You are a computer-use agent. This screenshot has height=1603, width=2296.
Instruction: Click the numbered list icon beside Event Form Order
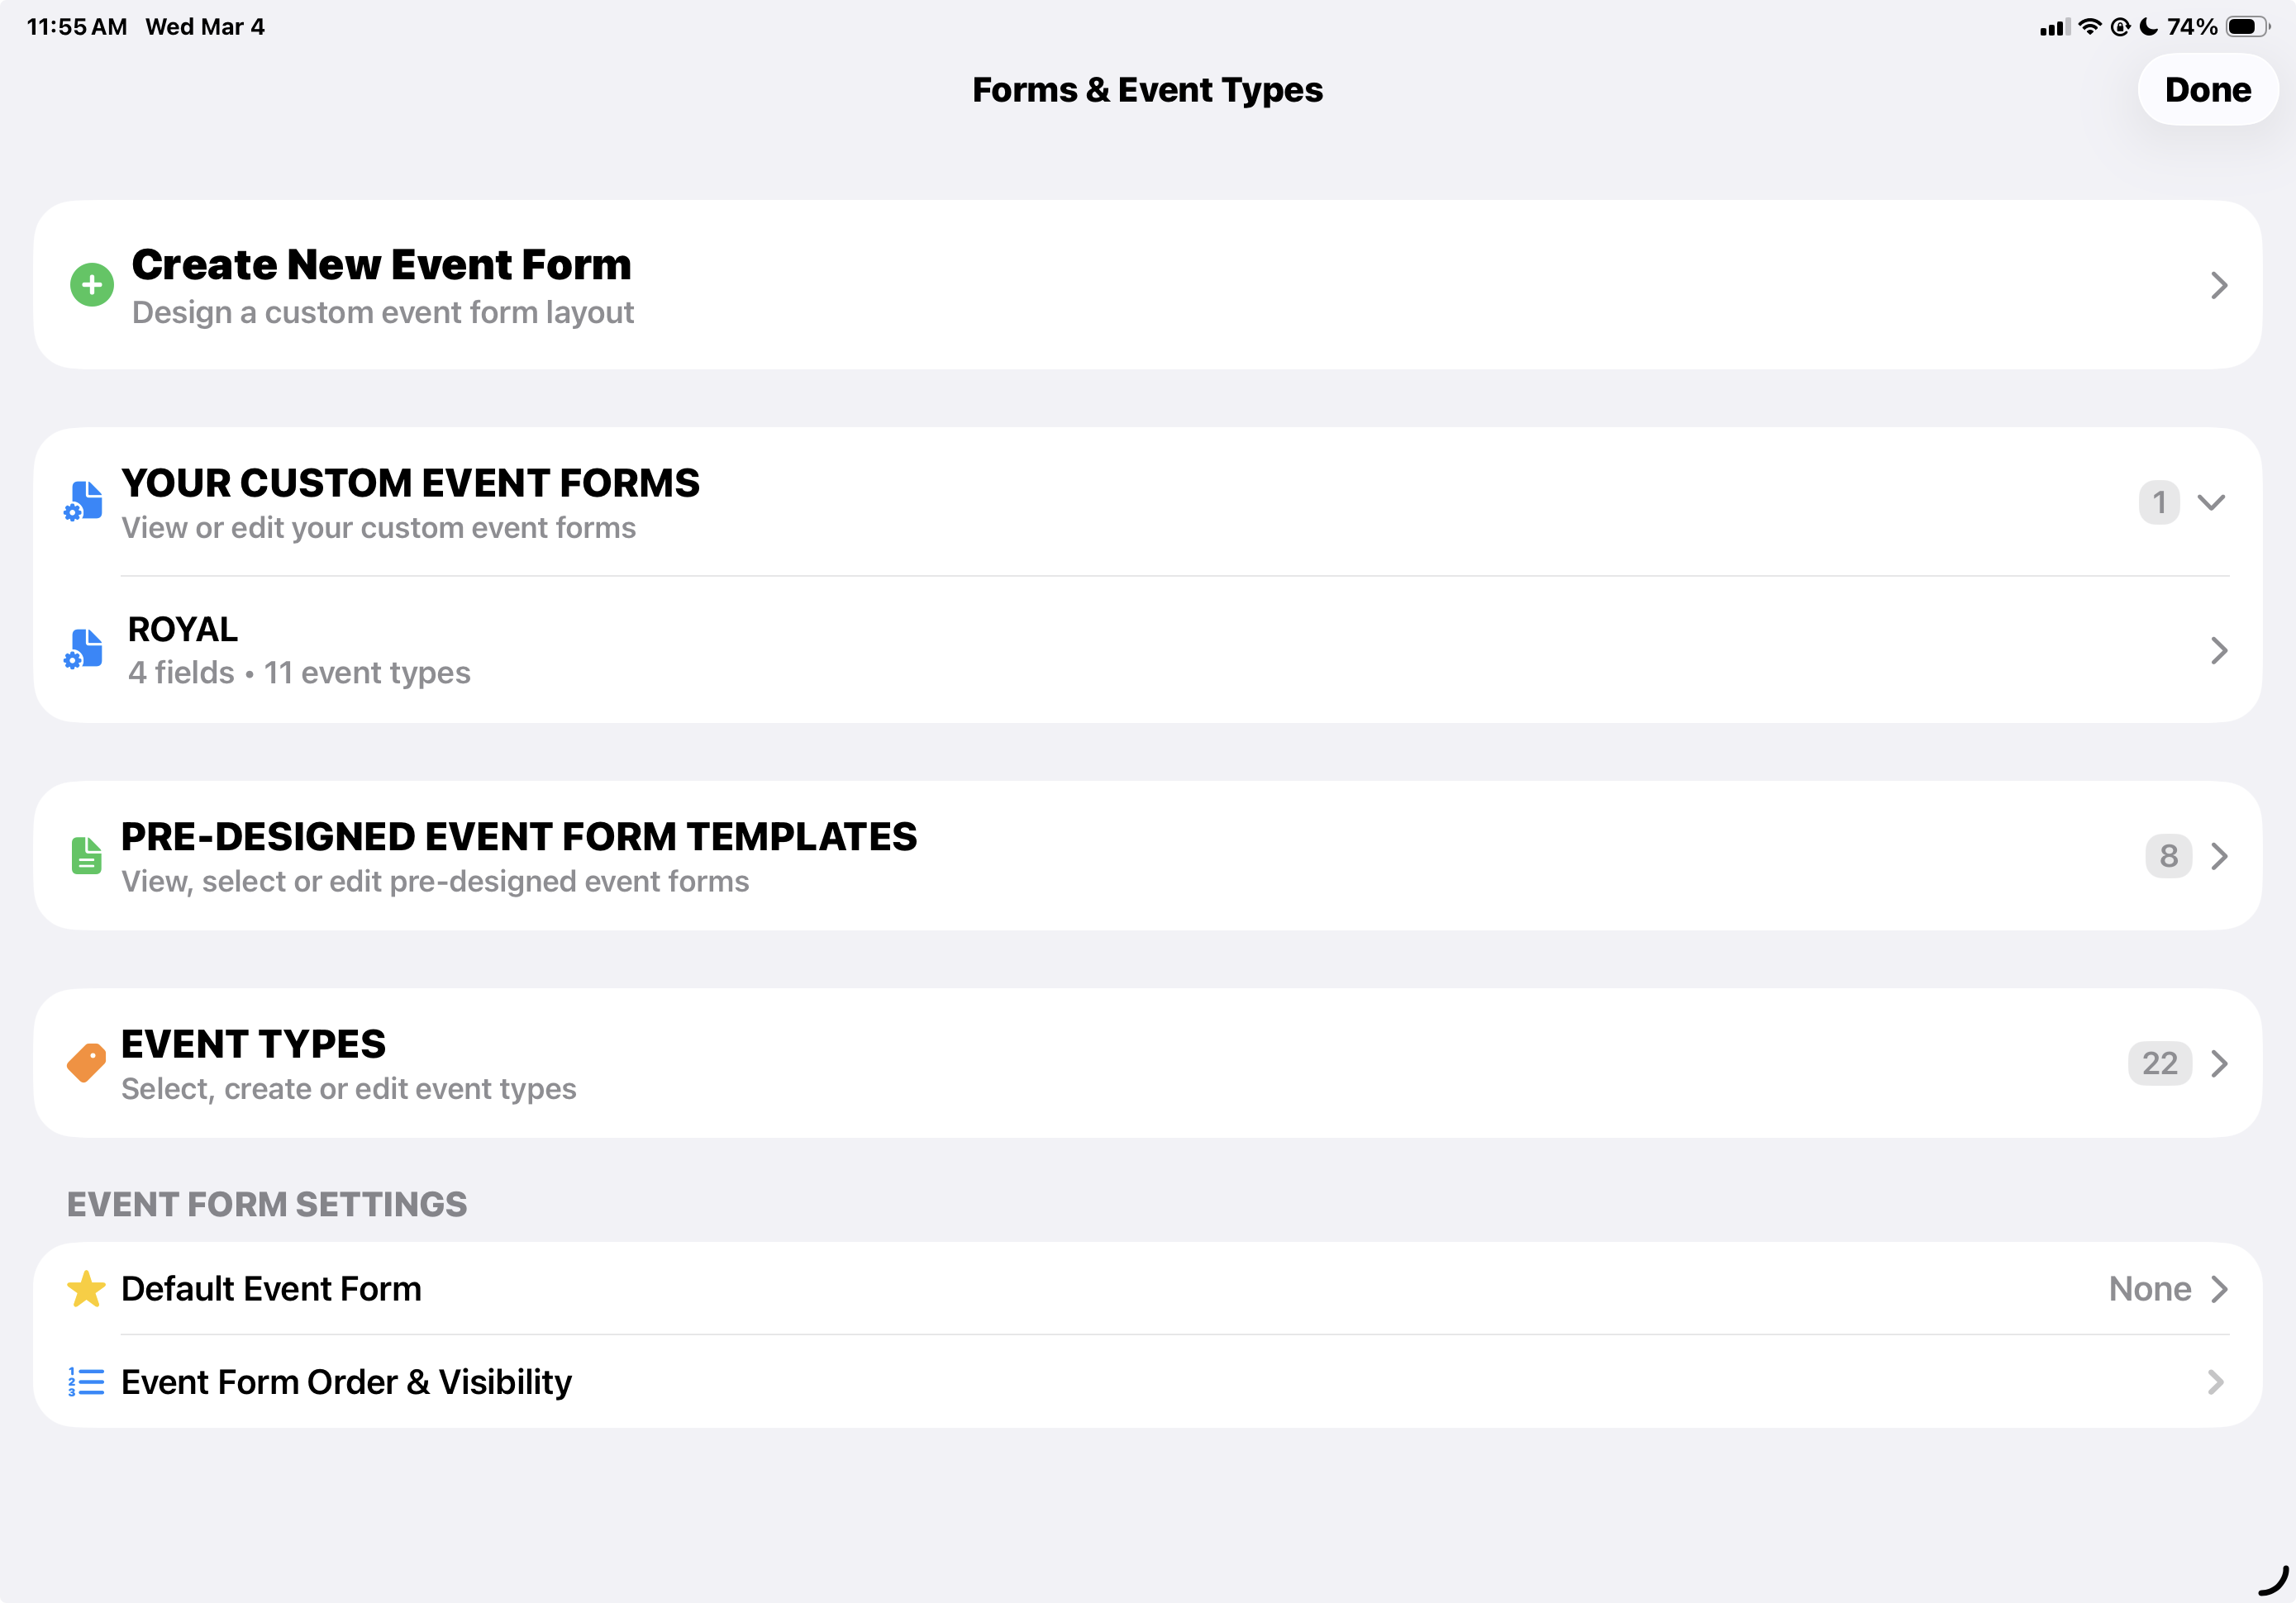(x=86, y=1382)
